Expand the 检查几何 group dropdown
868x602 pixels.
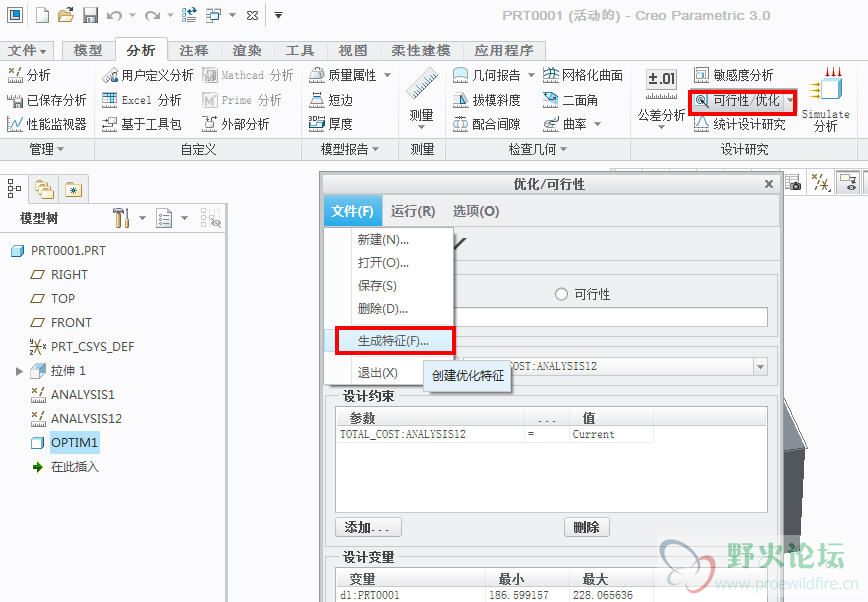(538, 149)
